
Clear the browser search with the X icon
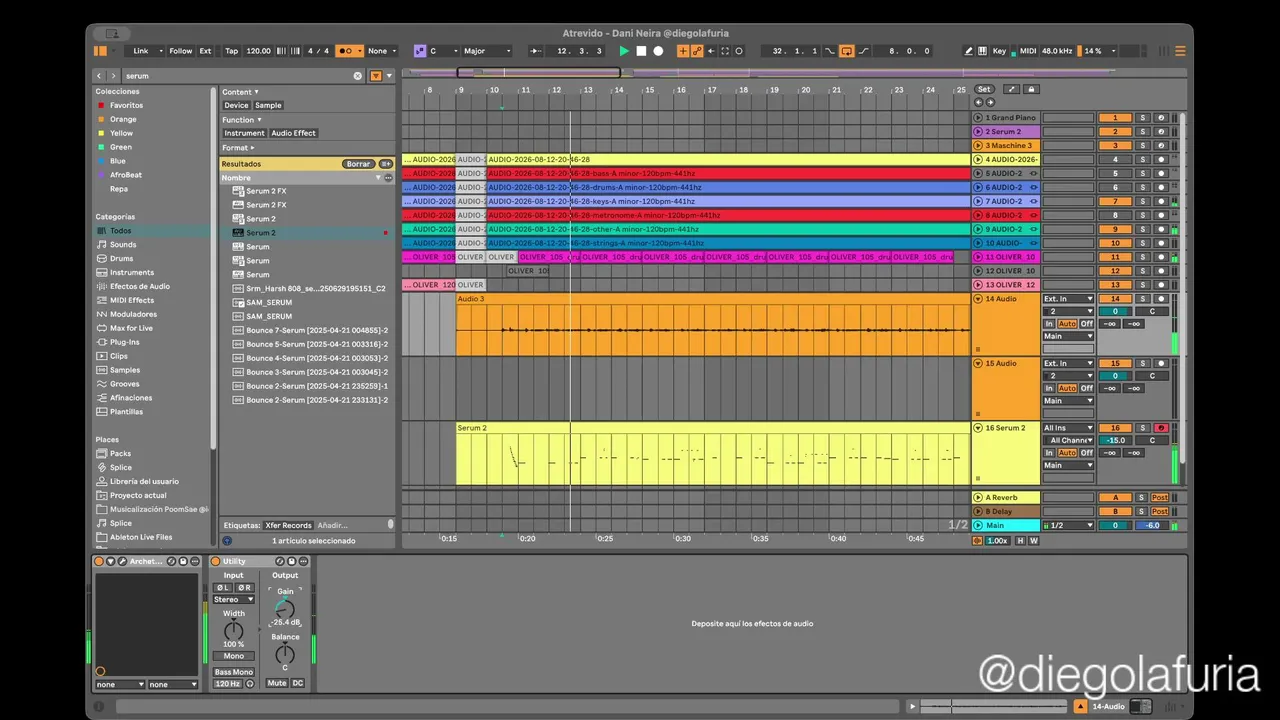[358, 76]
